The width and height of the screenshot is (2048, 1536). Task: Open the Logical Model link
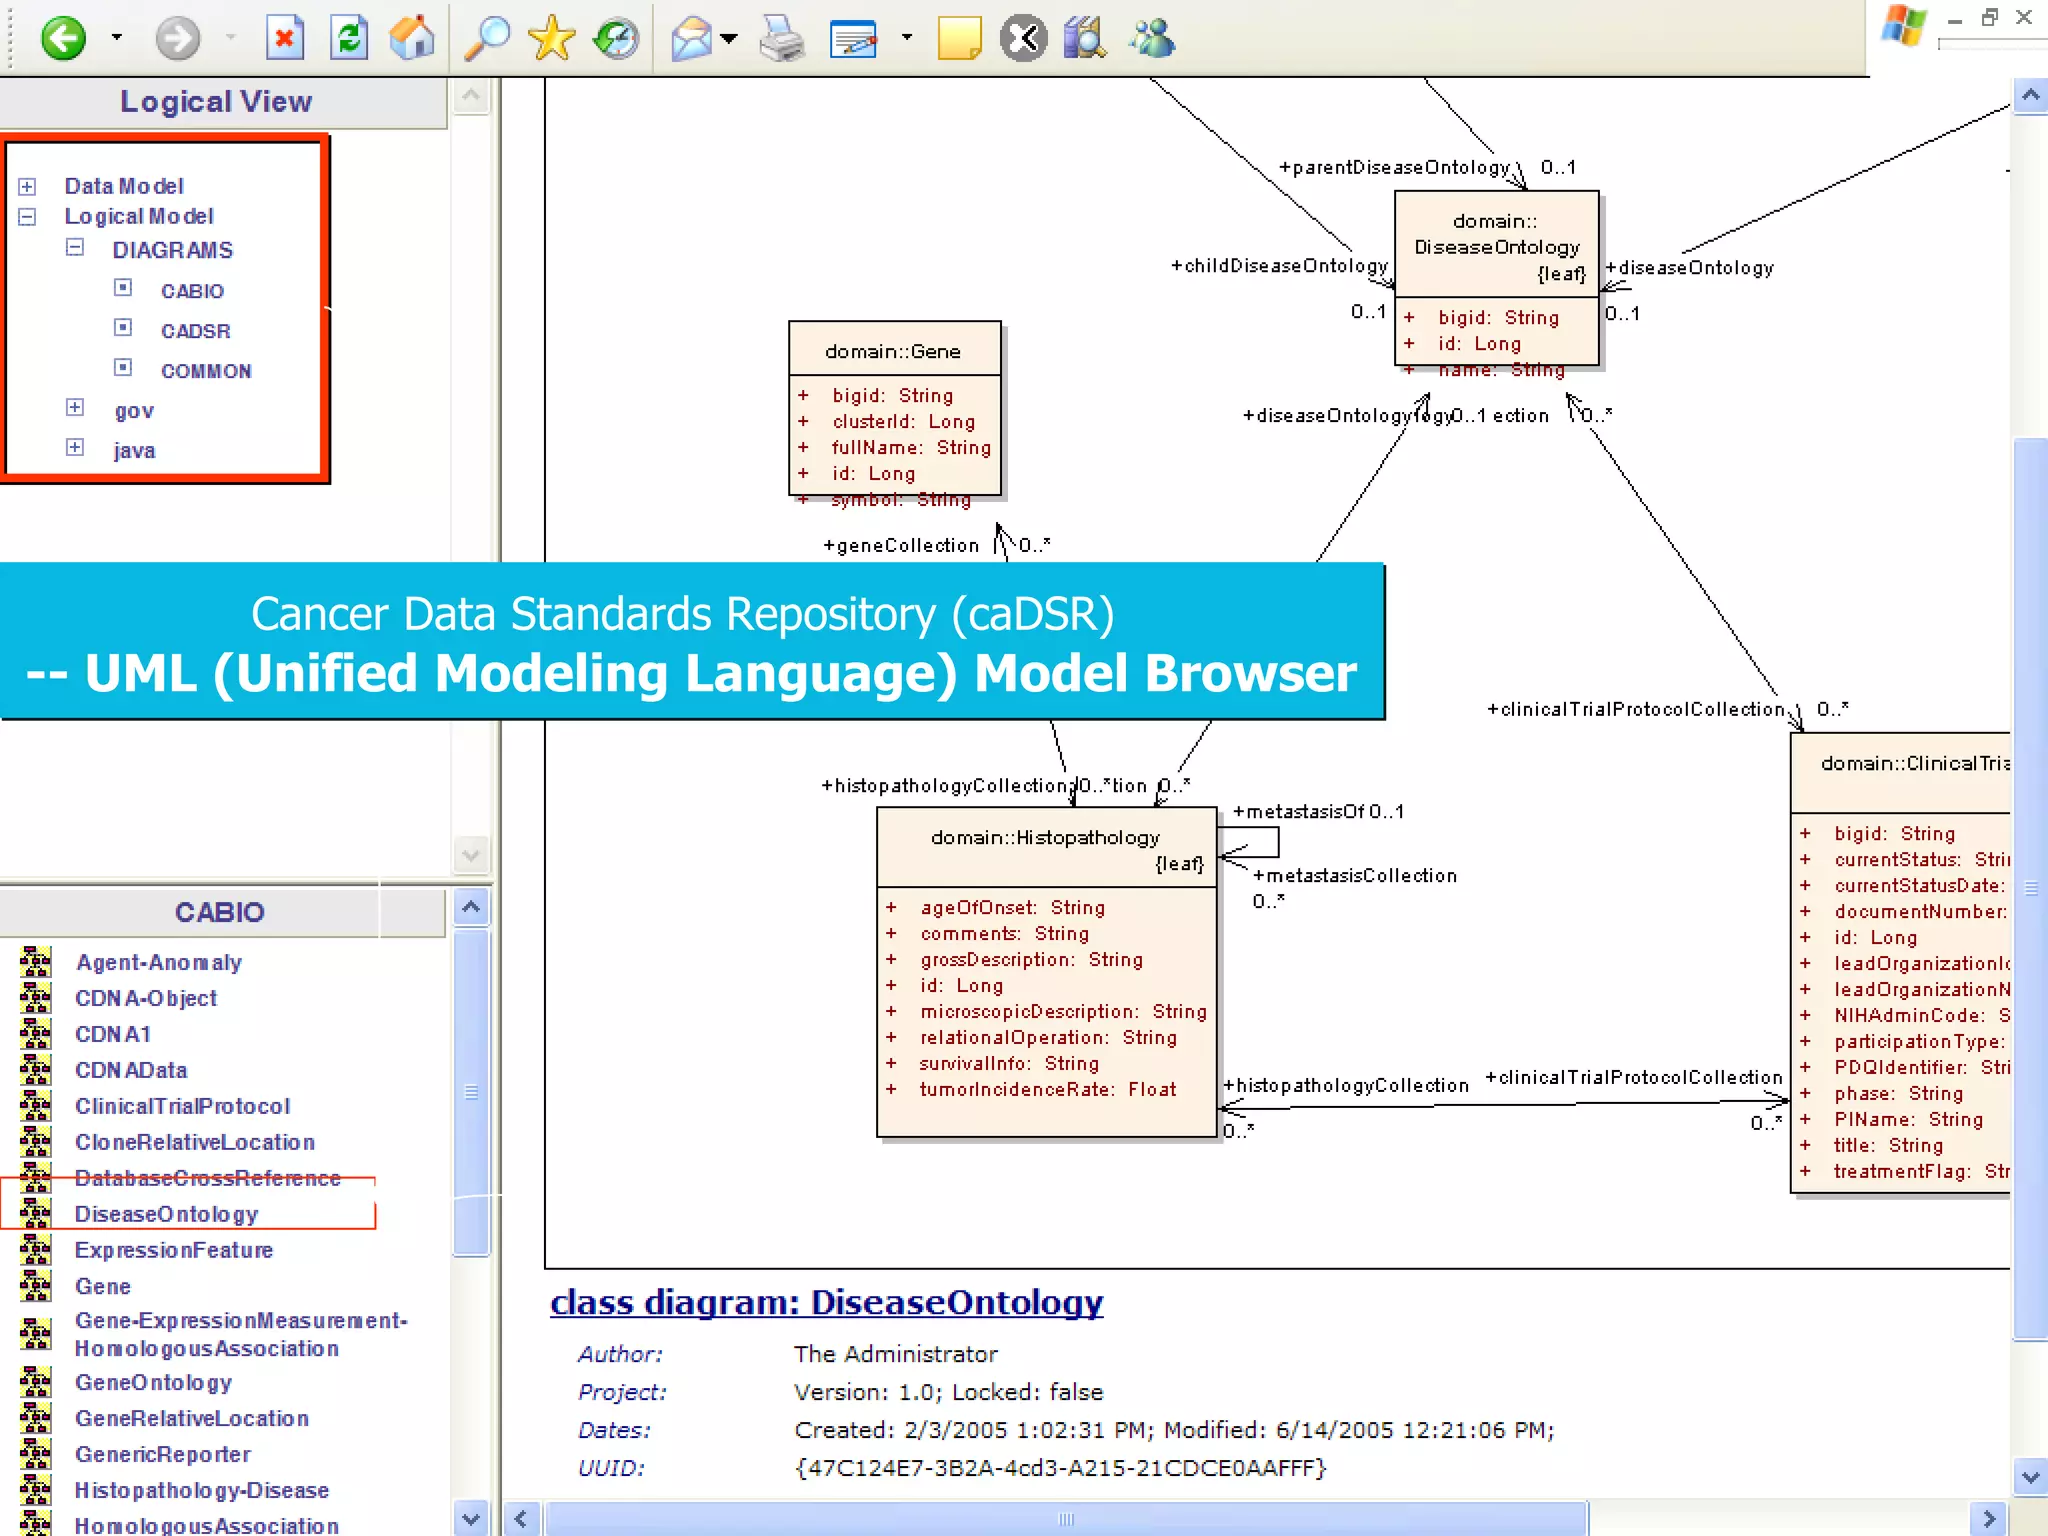point(139,216)
